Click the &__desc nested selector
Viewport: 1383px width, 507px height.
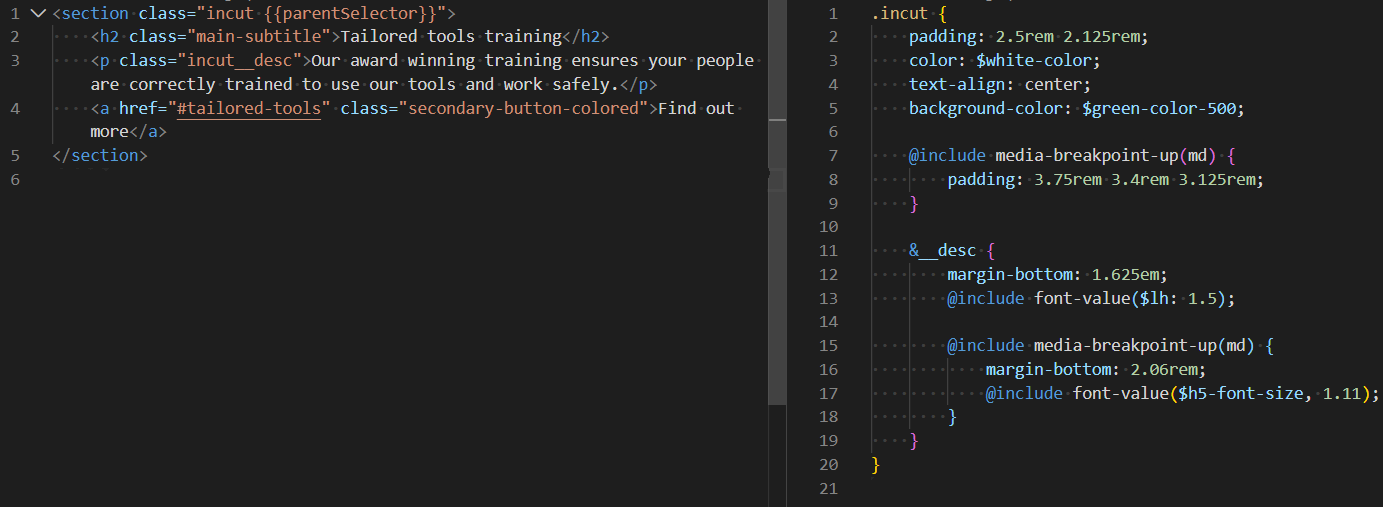point(942,250)
